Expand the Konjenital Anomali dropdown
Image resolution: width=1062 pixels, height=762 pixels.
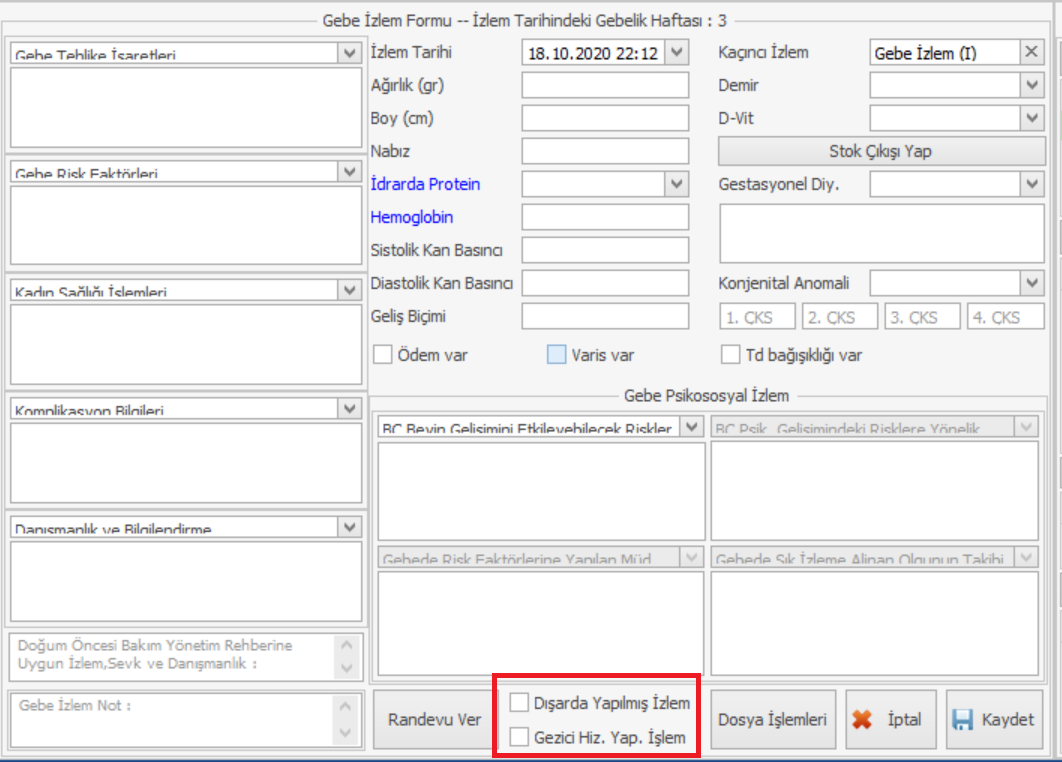click(x=1032, y=283)
